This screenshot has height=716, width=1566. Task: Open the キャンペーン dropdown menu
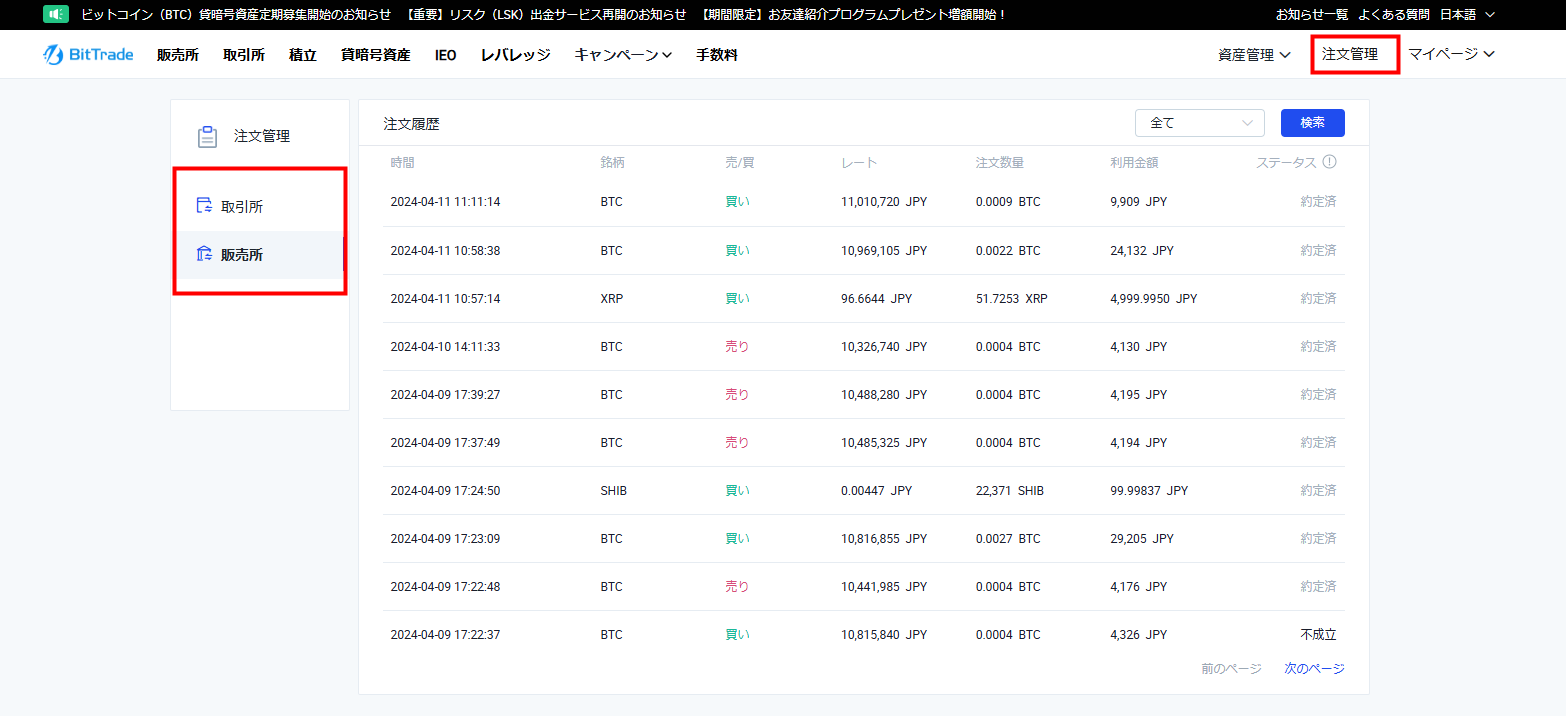pyautogui.click(x=622, y=55)
